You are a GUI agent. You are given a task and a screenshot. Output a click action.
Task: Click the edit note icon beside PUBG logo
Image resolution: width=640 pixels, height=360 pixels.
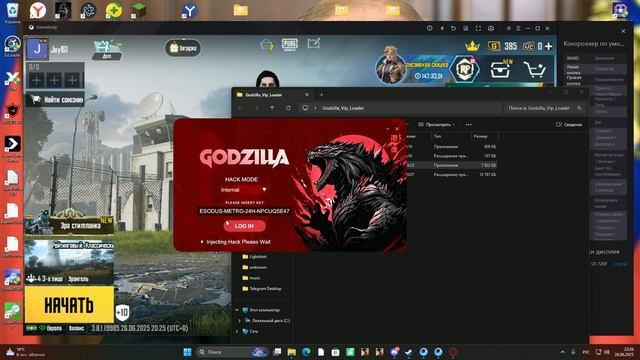coord(313,43)
